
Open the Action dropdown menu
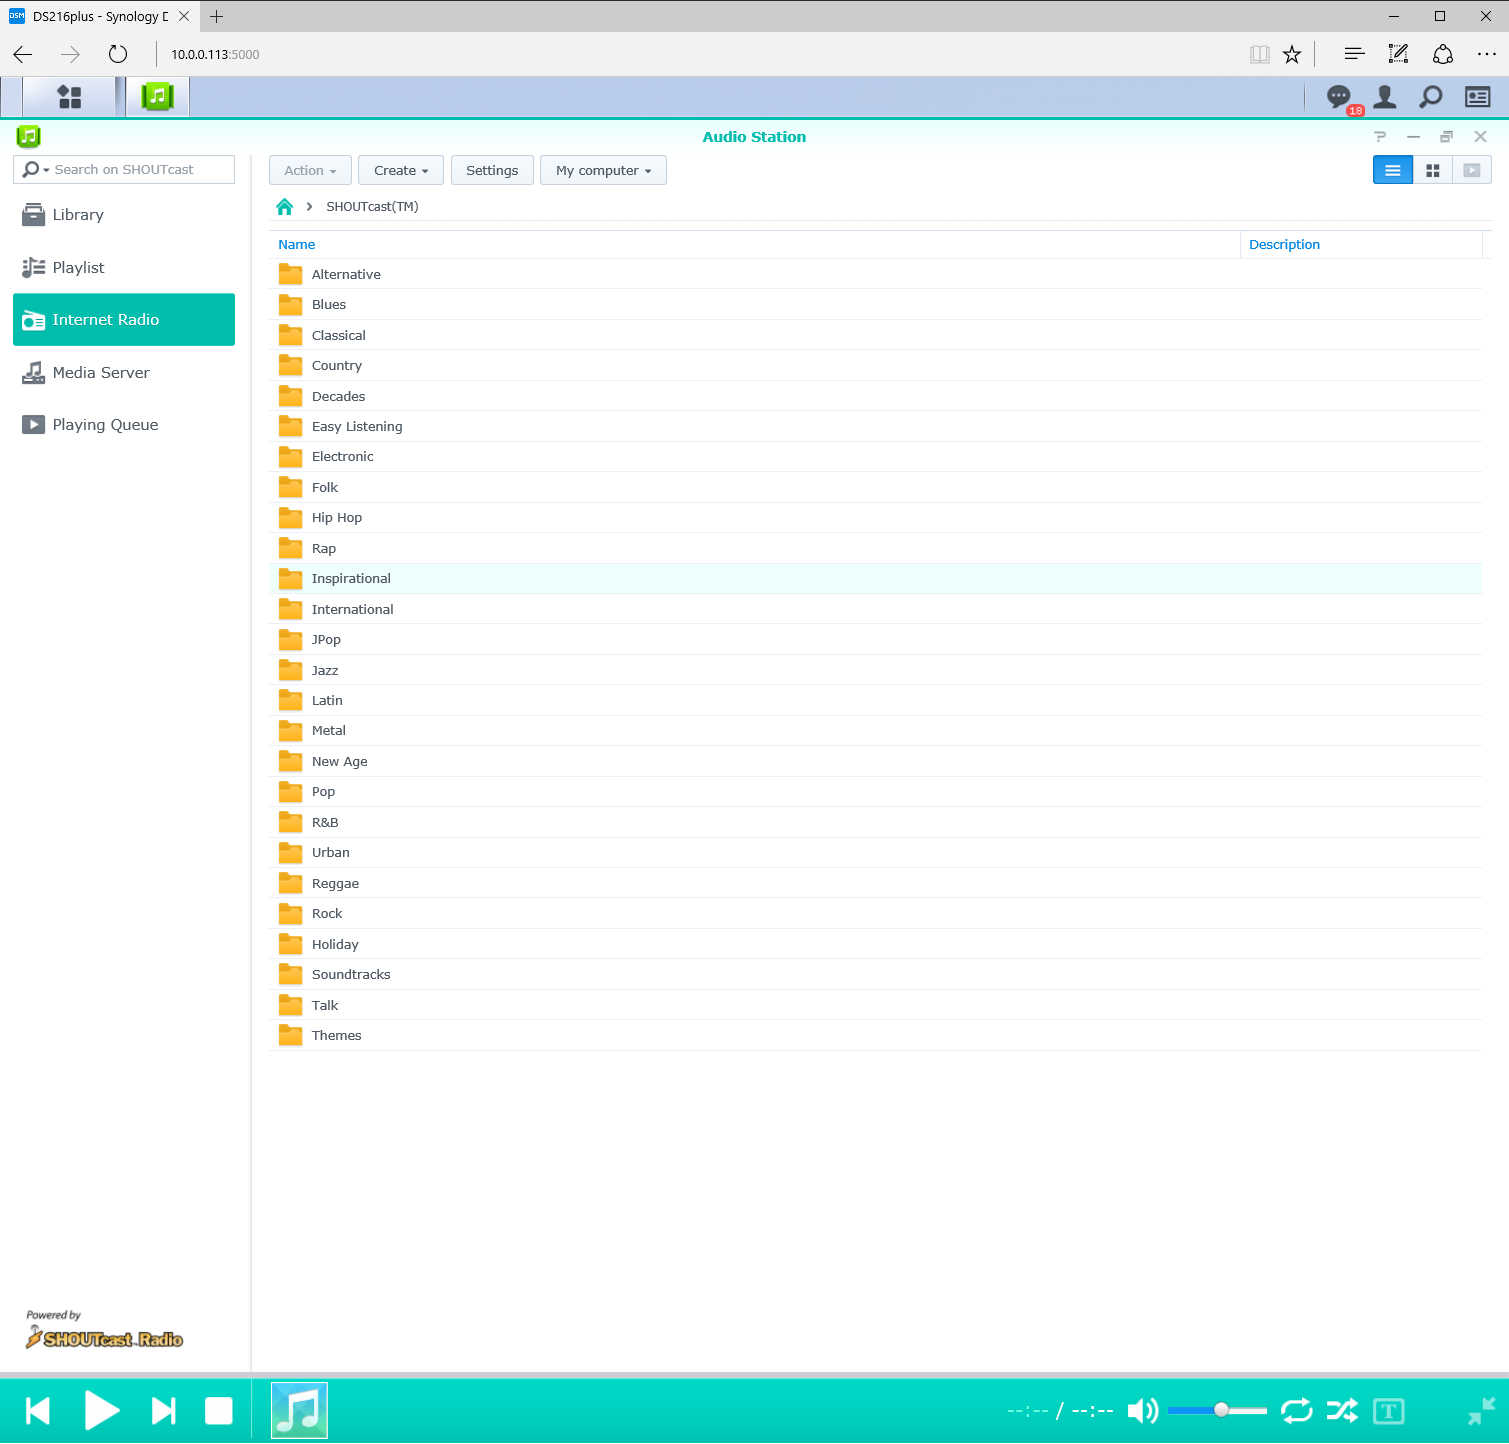[x=310, y=171]
